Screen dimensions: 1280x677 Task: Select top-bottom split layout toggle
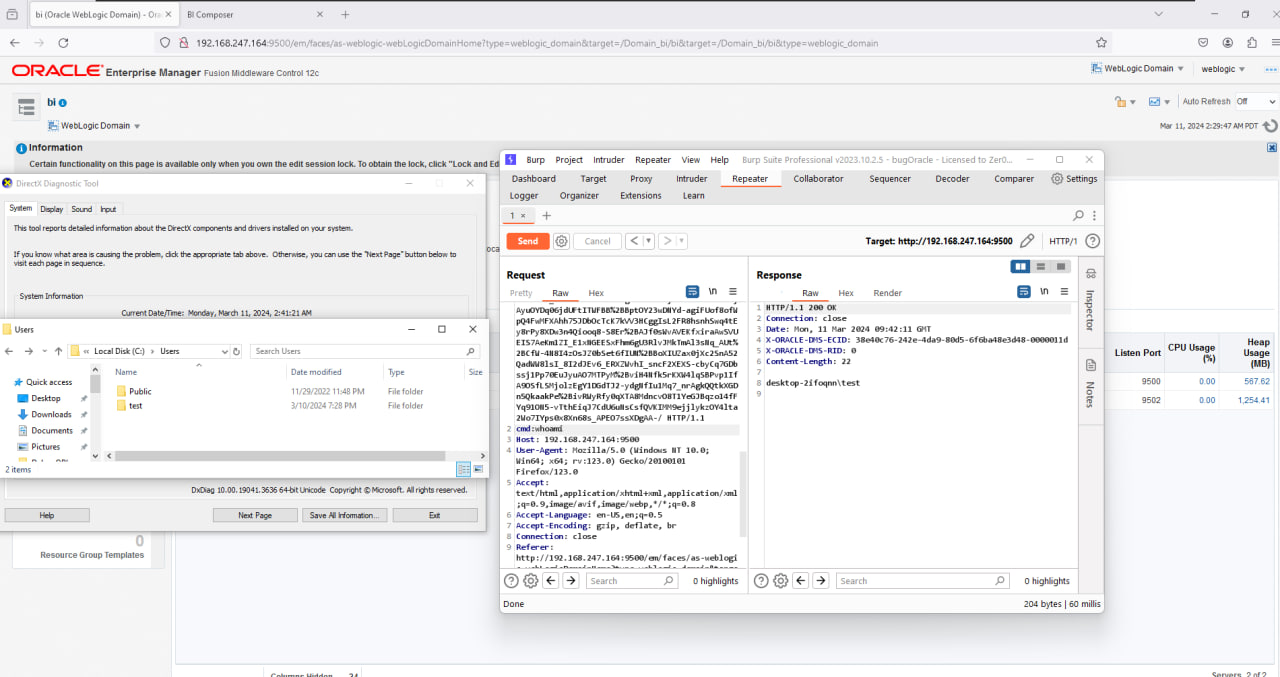coord(1041,267)
